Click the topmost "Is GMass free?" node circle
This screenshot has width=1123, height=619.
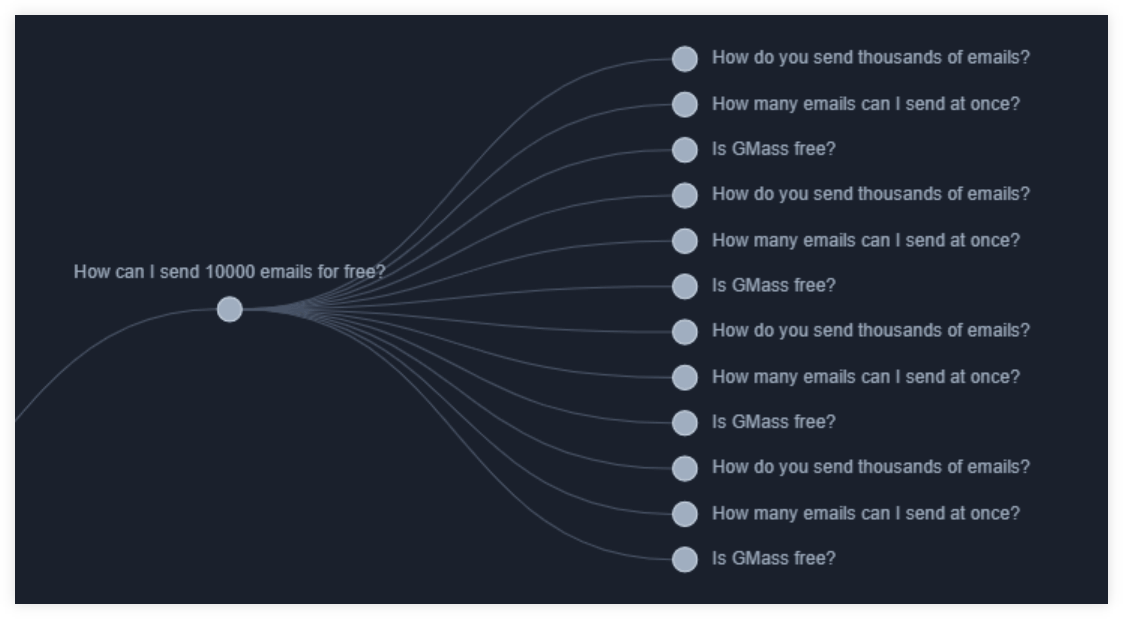tap(685, 150)
